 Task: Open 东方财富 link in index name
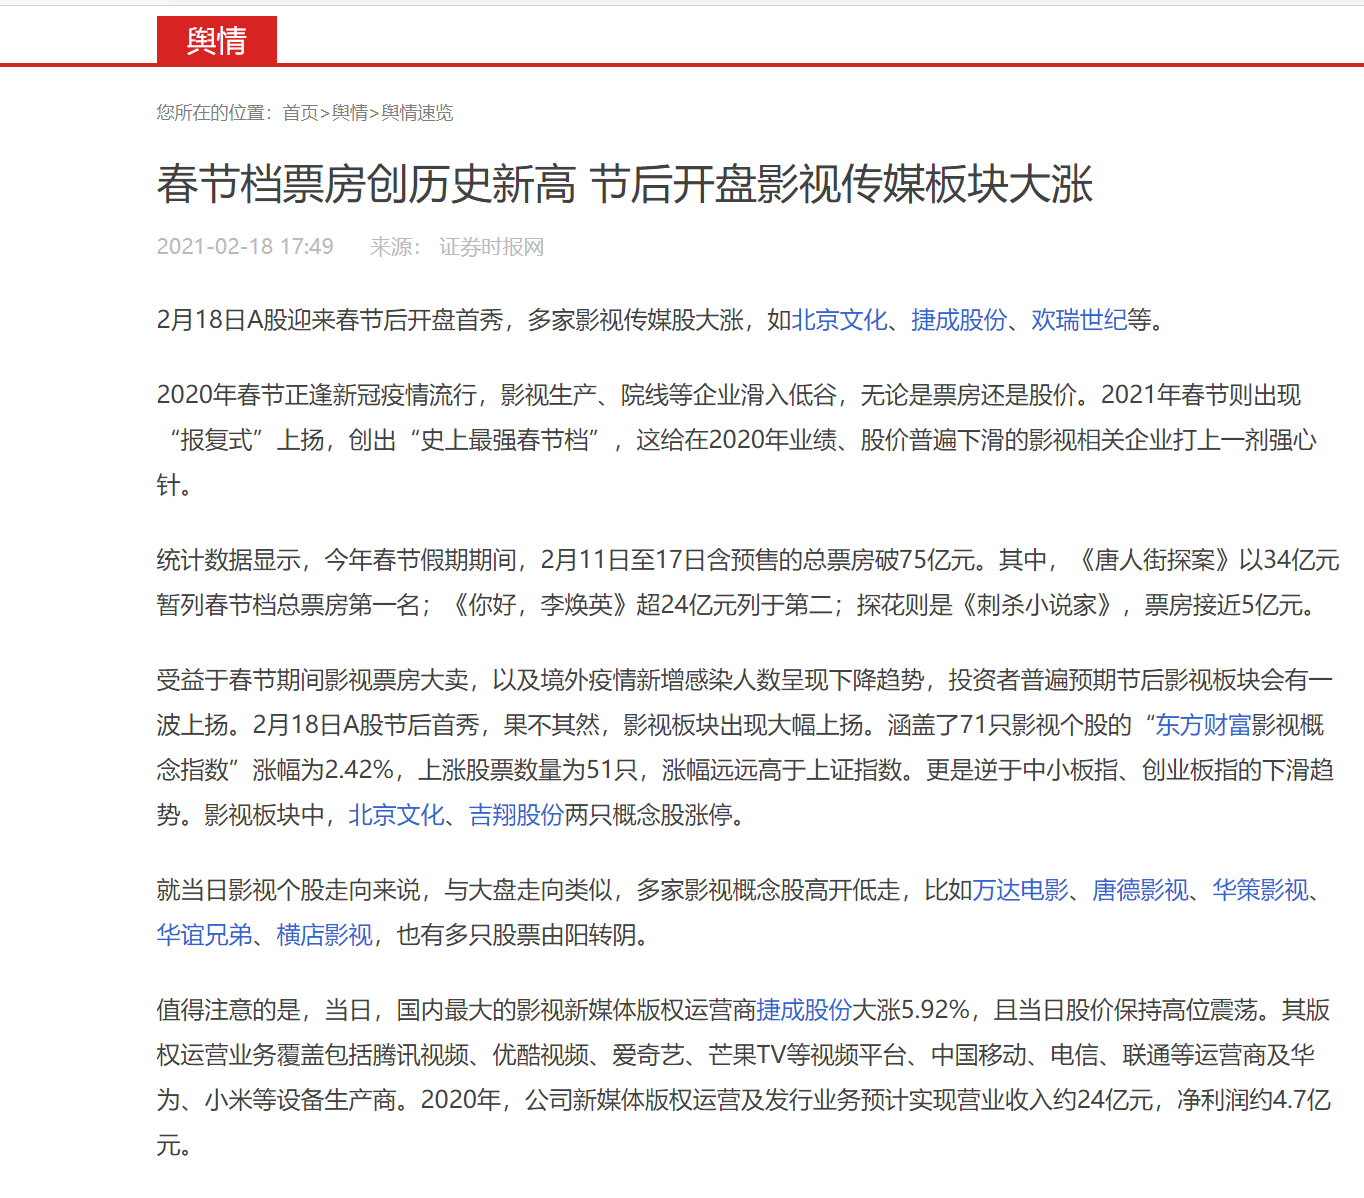pos(1203,725)
